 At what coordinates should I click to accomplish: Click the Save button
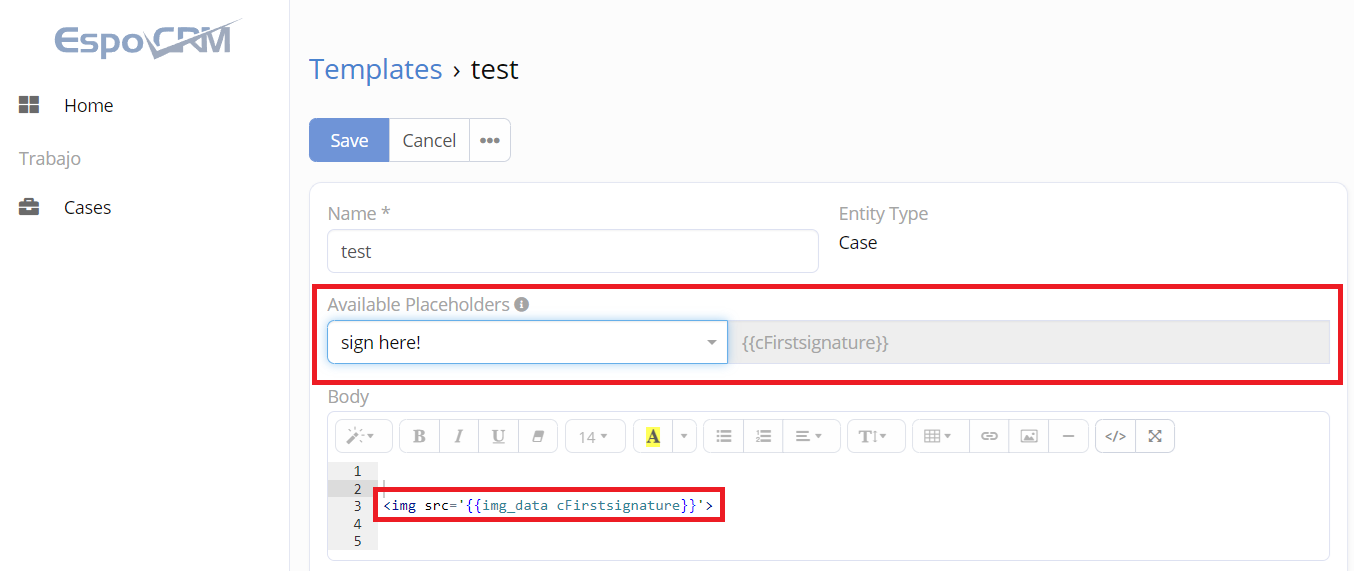(349, 140)
